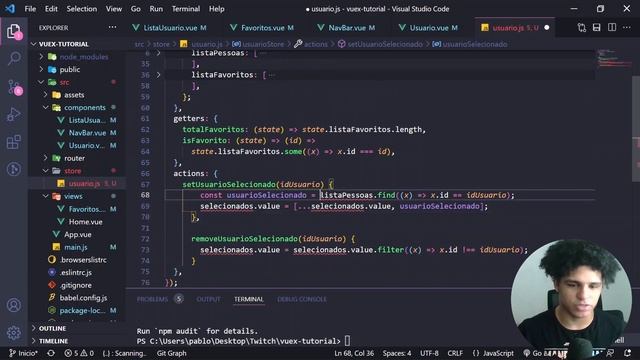Split the editor right
This screenshot has height=360, width=640.
(612, 28)
